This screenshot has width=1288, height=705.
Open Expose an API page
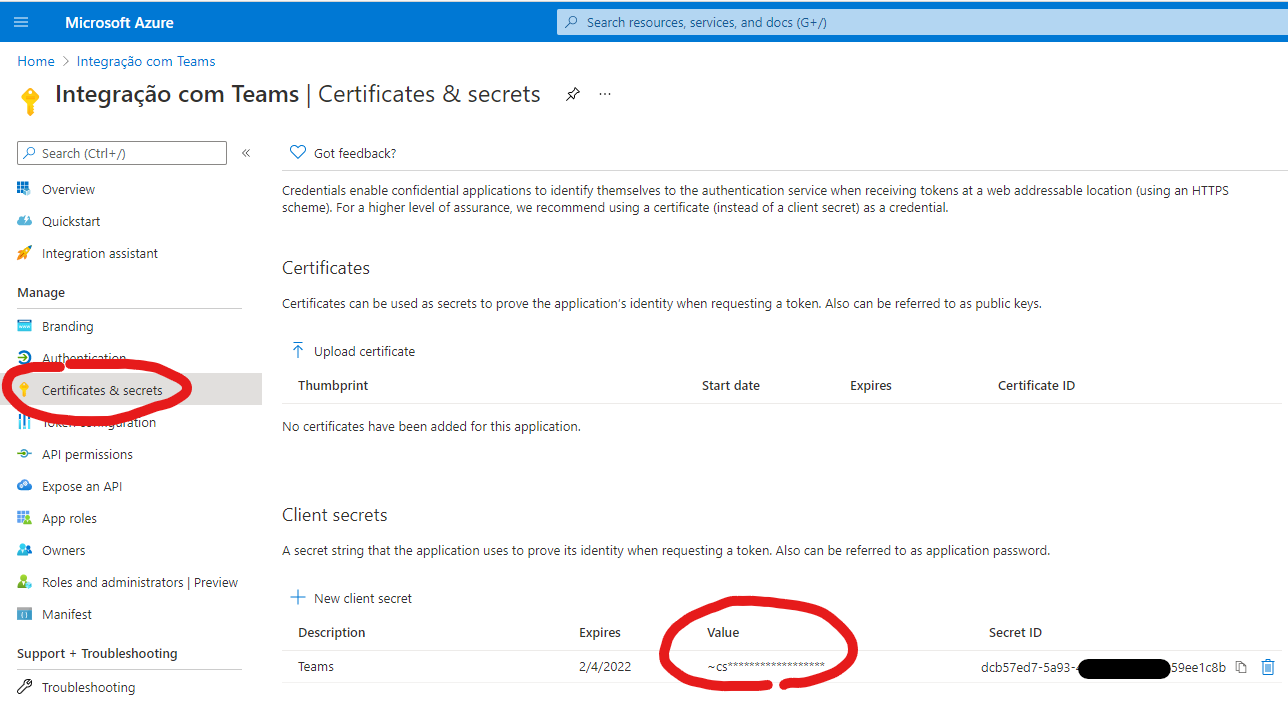(x=82, y=486)
